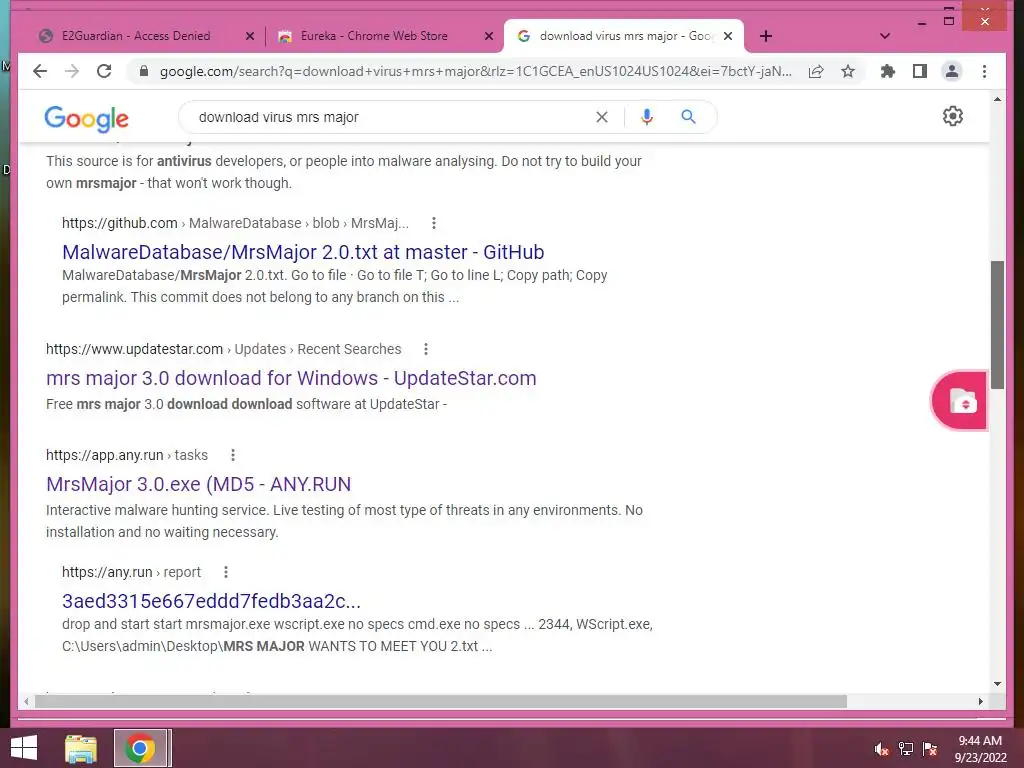Submit search with magnifier icon
The height and width of the screenshot is (768, 1024).
click(x=688, y=117)
